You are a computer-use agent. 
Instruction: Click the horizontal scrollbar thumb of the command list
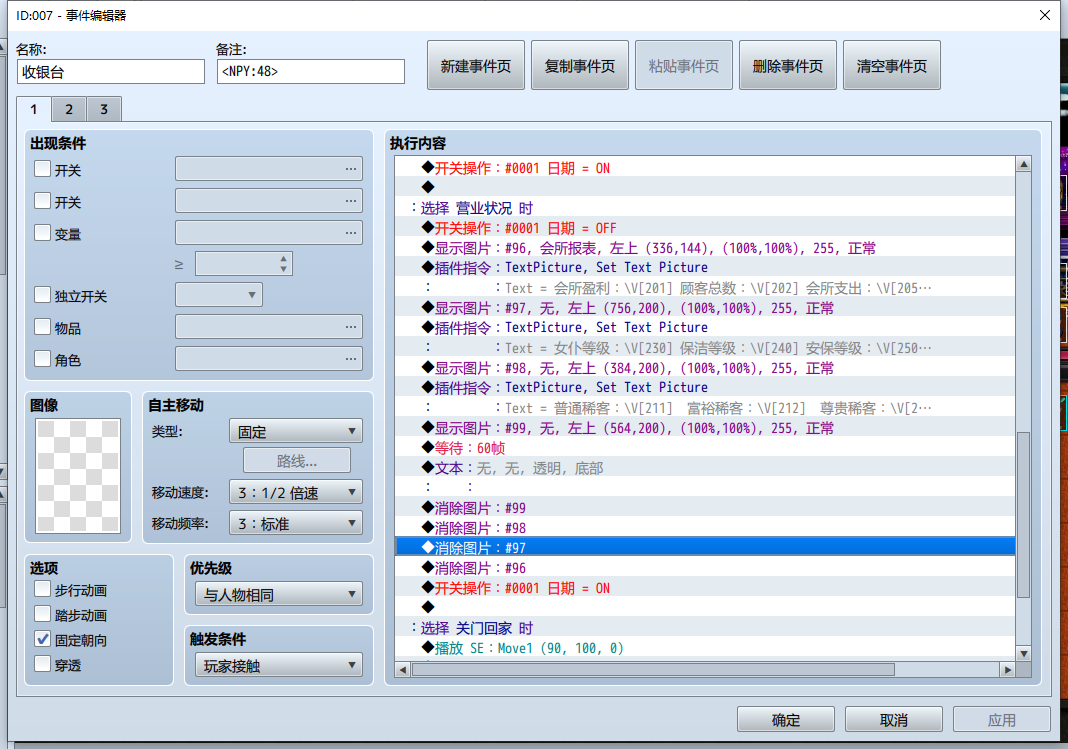pos(653,670)
